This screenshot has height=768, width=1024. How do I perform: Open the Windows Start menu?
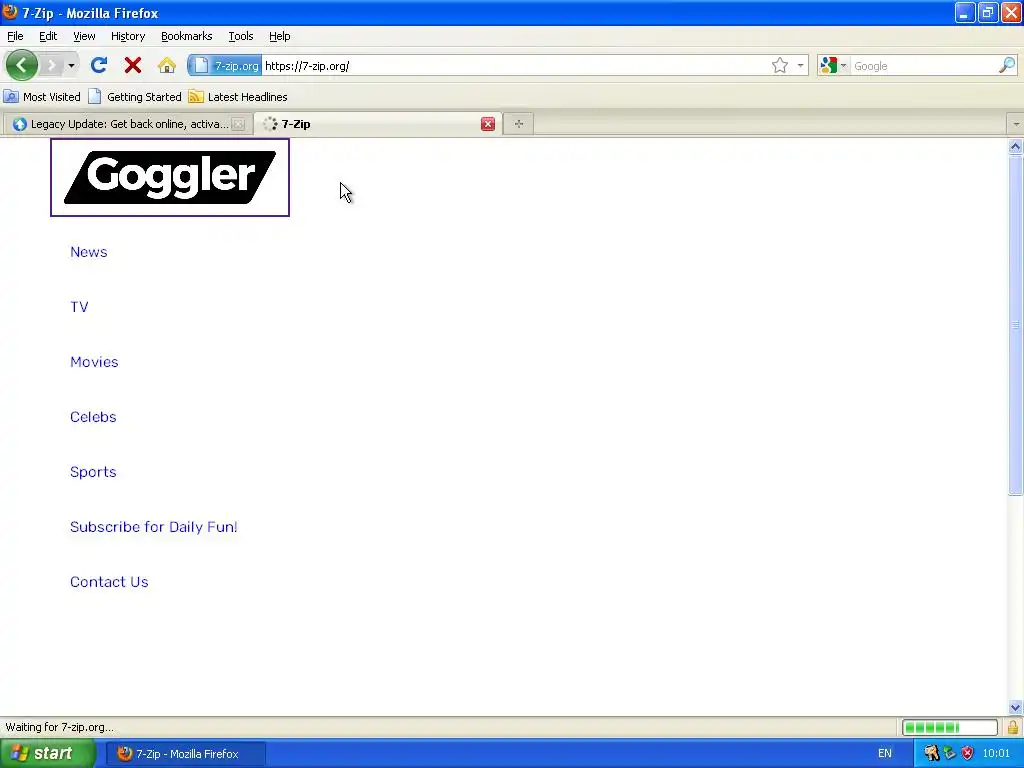tap(47, 754)
